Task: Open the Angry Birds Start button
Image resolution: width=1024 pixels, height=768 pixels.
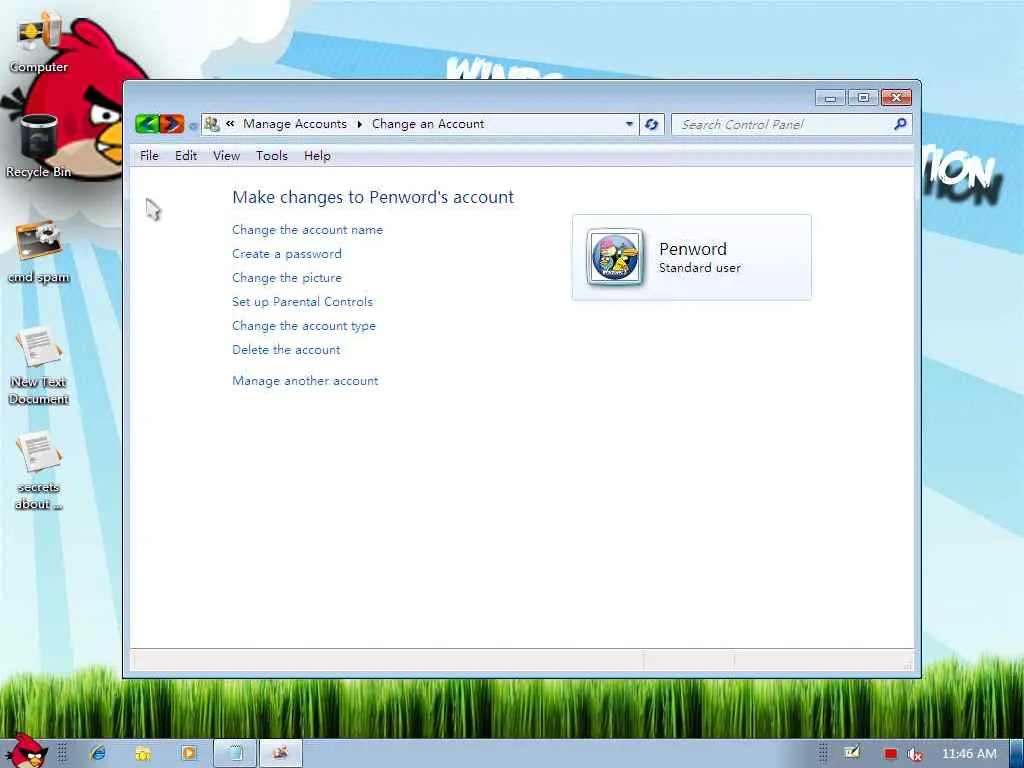Action: [26, 751]
